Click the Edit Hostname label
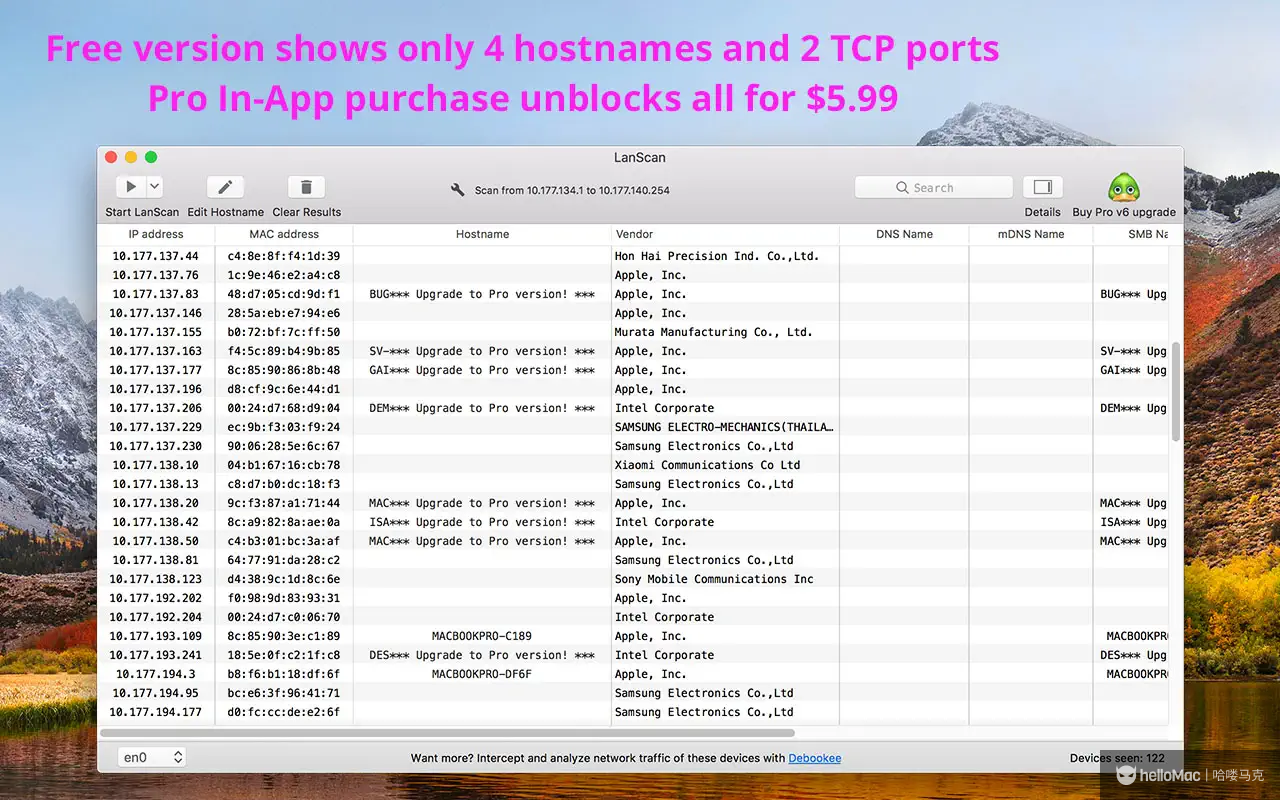Screen dimensions: 1280x800 tap(226, 212)
